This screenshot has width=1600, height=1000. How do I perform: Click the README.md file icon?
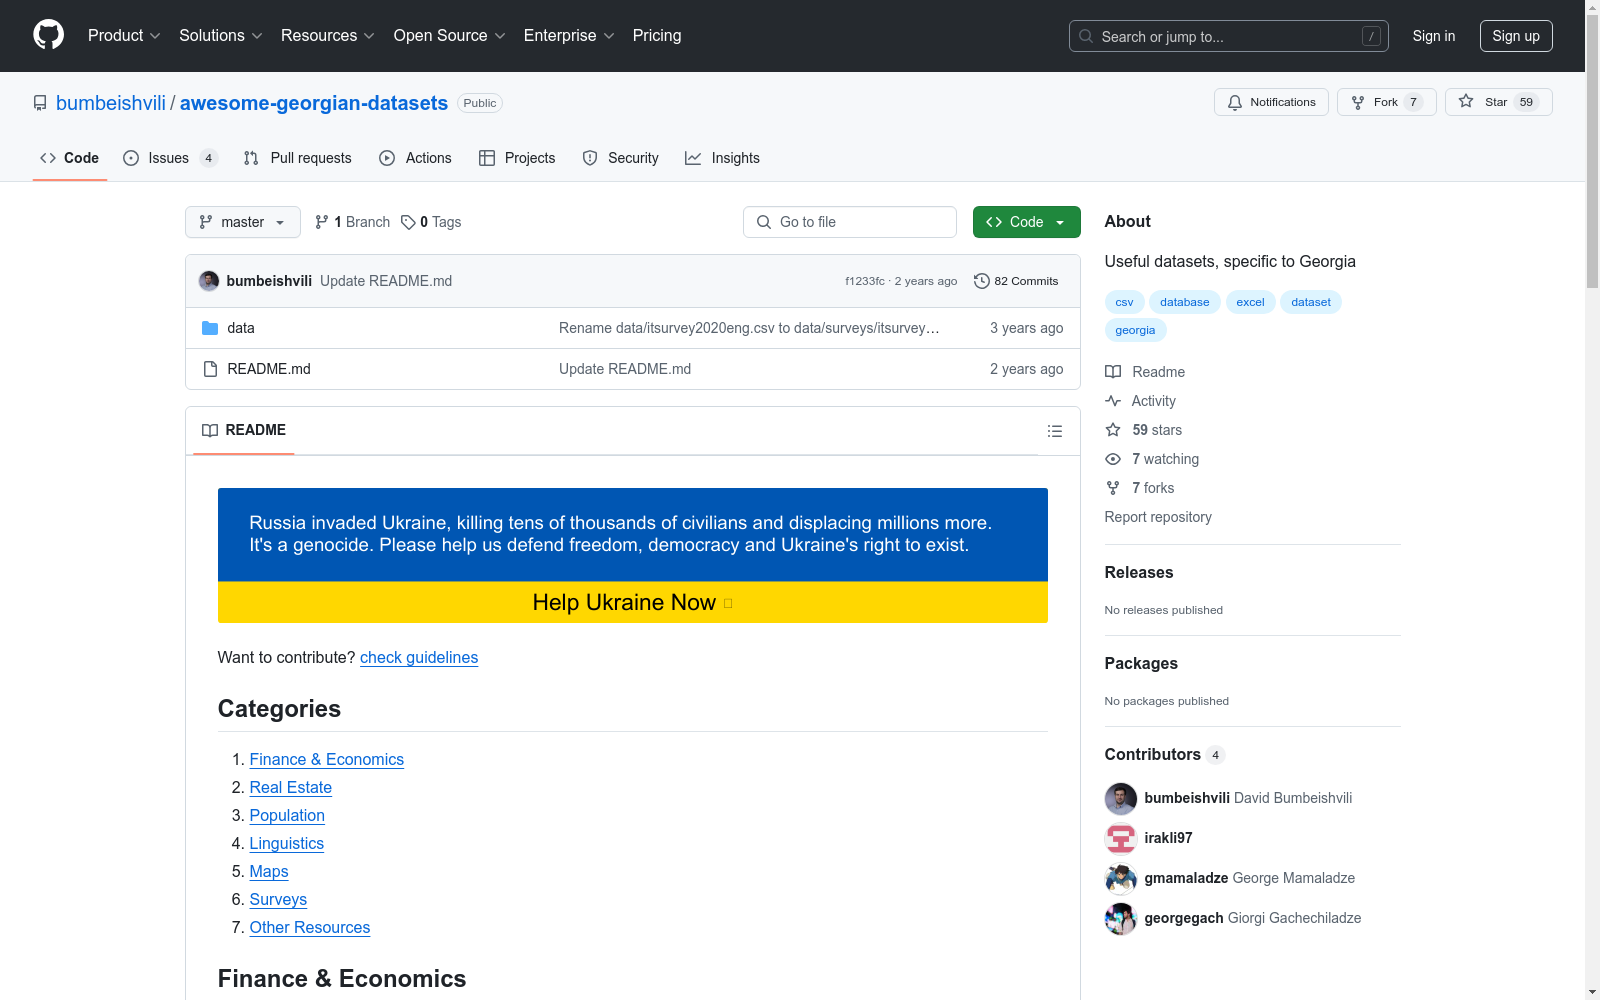pos(210,369)
